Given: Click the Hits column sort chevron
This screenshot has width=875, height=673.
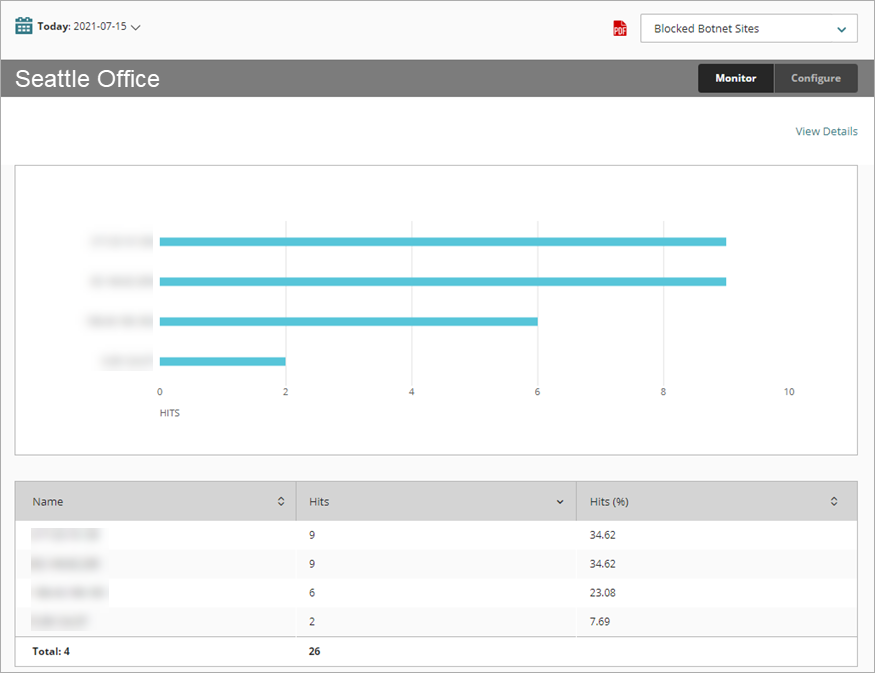Looking at the screenshot, I should [562, 501].
